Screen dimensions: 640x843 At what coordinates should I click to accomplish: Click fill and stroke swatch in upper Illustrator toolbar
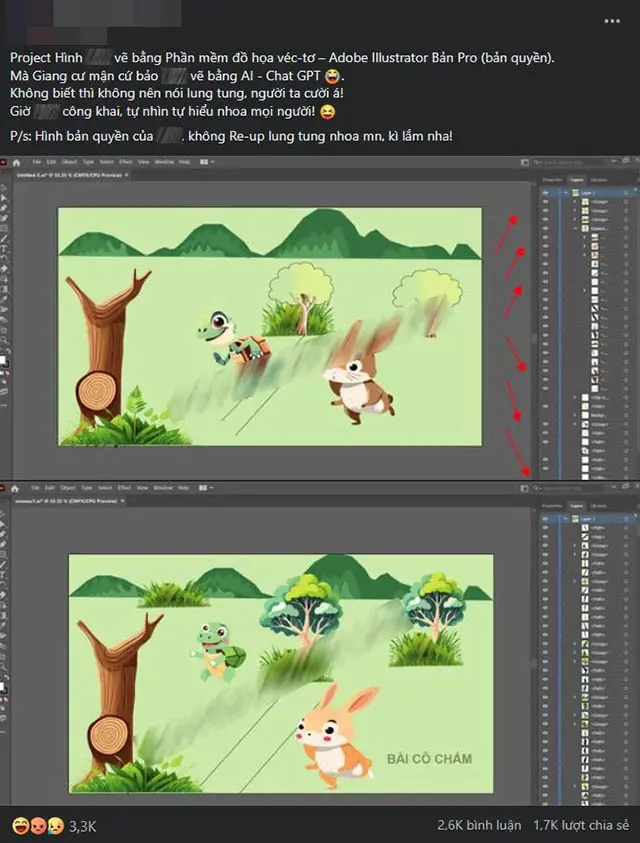coord(3,361)
